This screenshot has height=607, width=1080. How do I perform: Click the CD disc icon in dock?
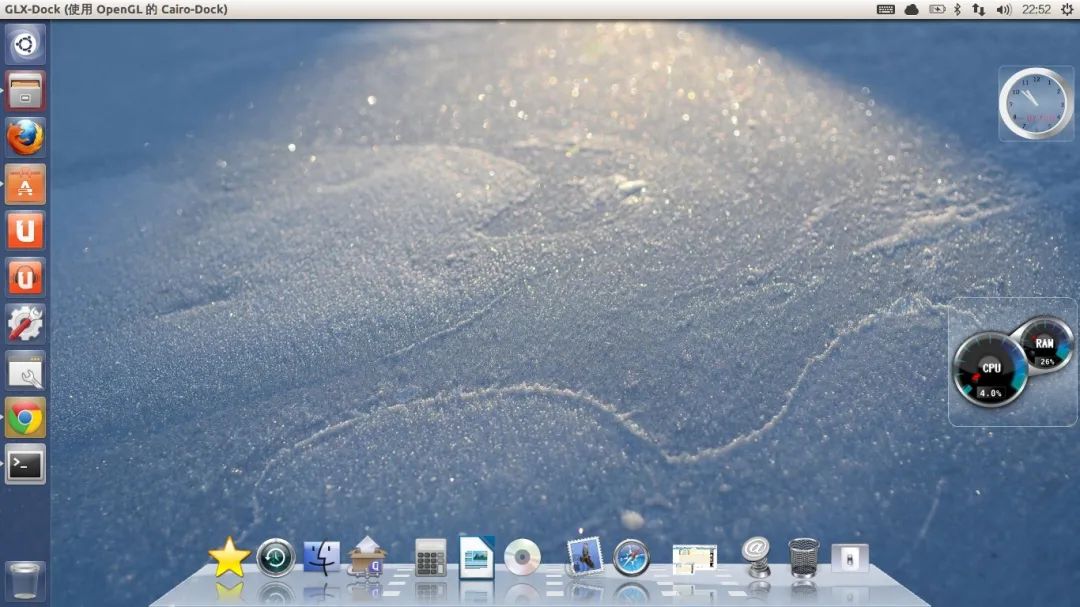tap(522, 557)
